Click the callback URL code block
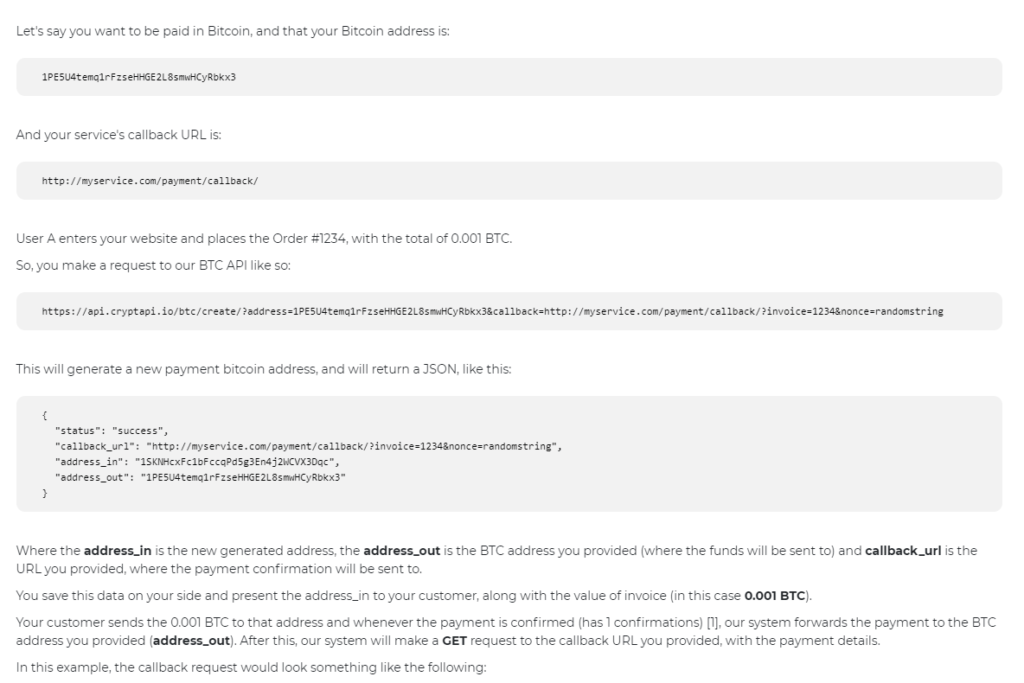 (509, 181)
